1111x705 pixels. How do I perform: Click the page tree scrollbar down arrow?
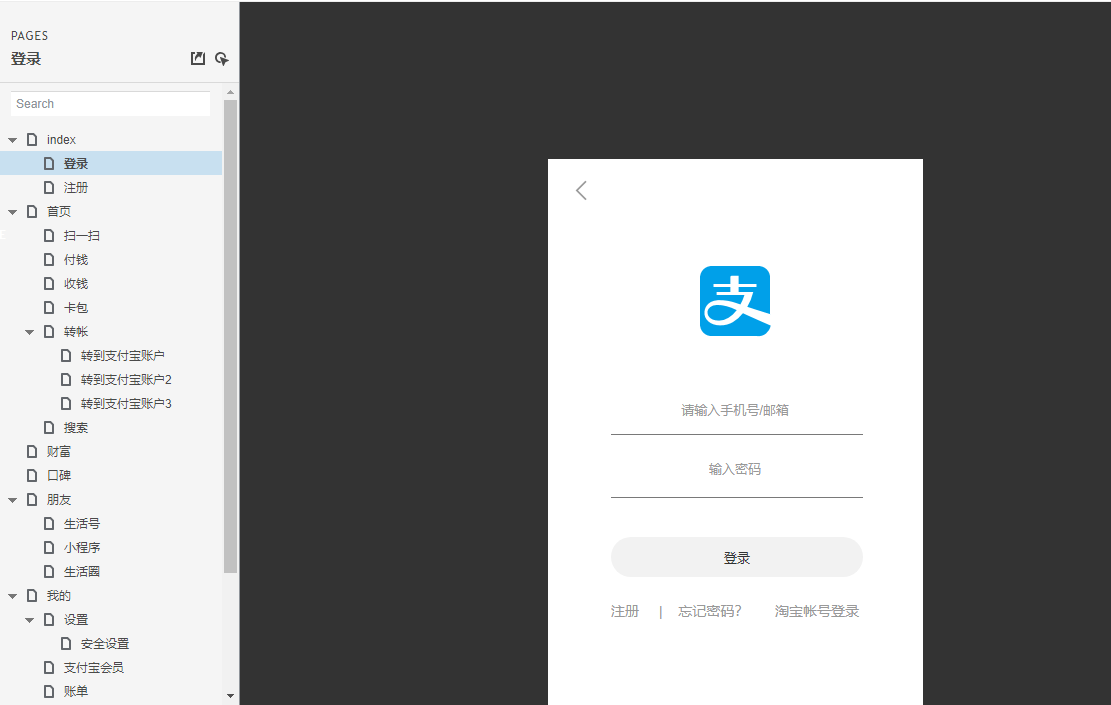click(230, 696)
